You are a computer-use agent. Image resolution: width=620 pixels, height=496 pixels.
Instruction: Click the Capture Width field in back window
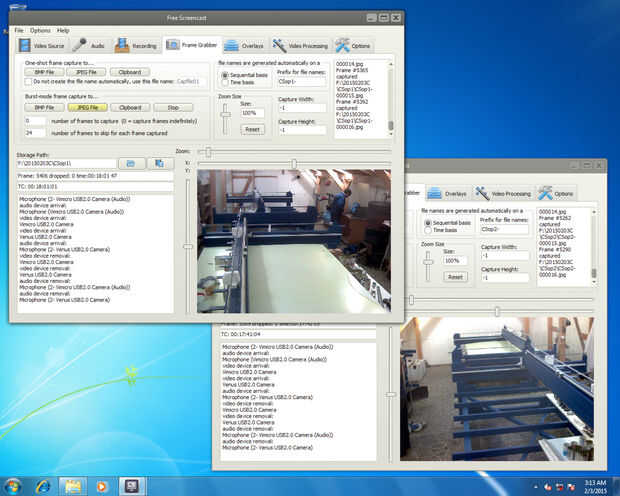pos(506,255)
